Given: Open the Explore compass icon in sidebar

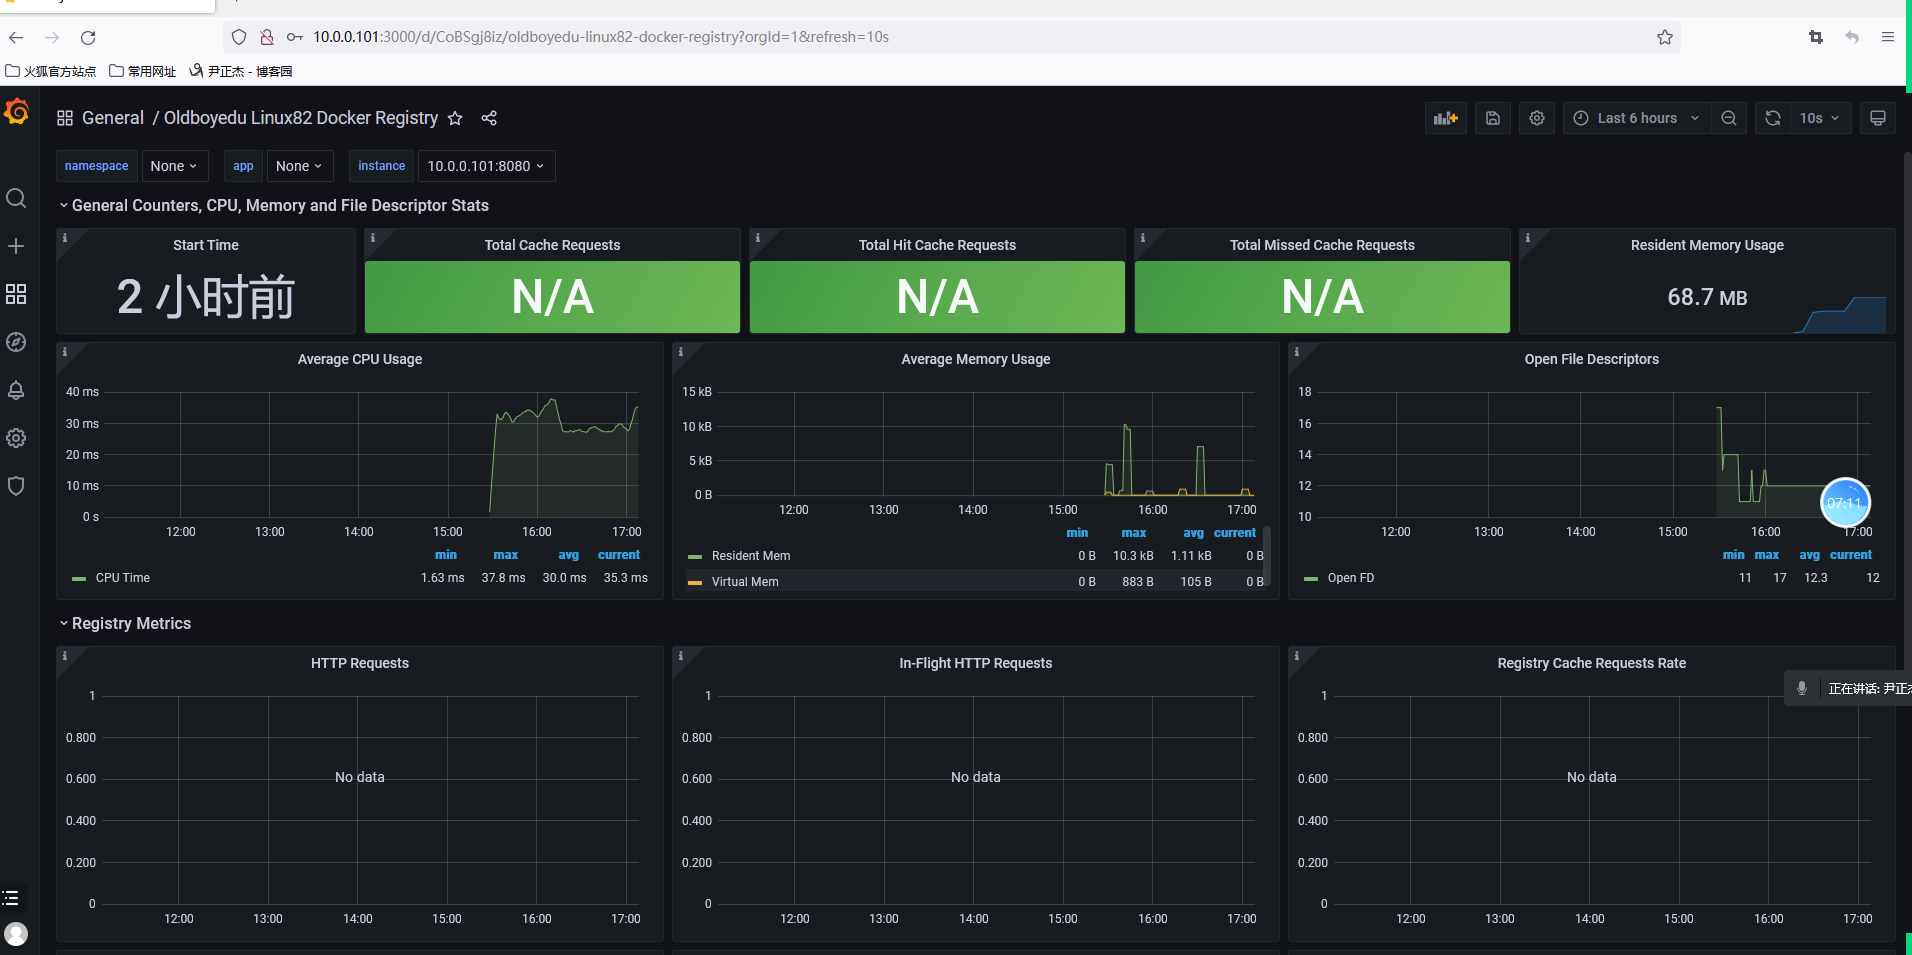Looking at the screenshot, I should [x=16, y=342].
